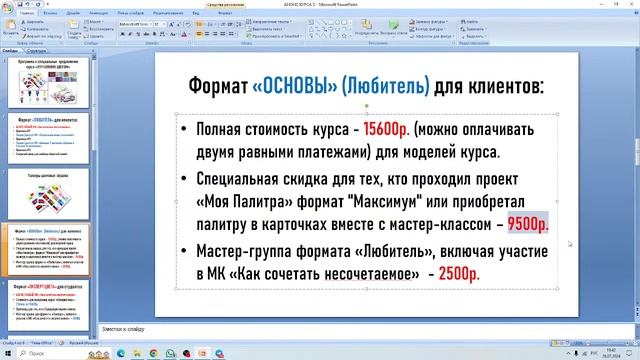
Task: Open Select (Выделить) options
Action: tap(473, 36)
